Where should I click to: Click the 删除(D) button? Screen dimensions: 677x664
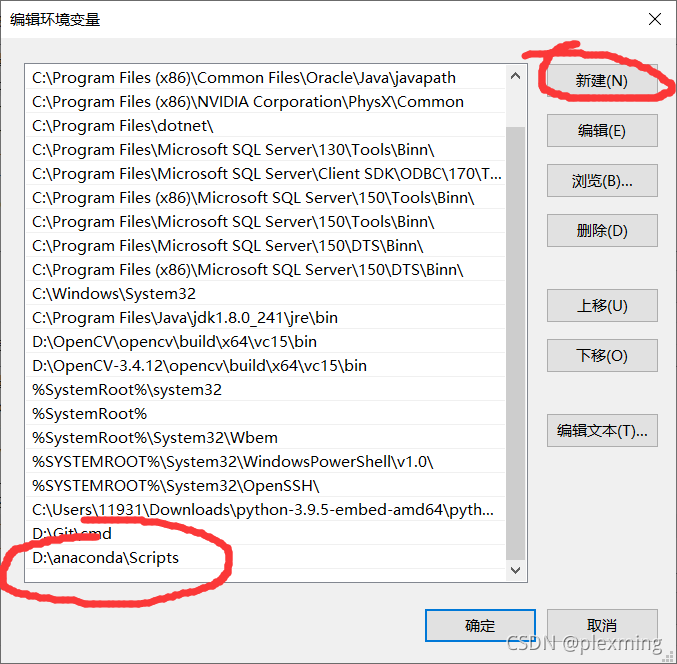[x=602, y=231]
